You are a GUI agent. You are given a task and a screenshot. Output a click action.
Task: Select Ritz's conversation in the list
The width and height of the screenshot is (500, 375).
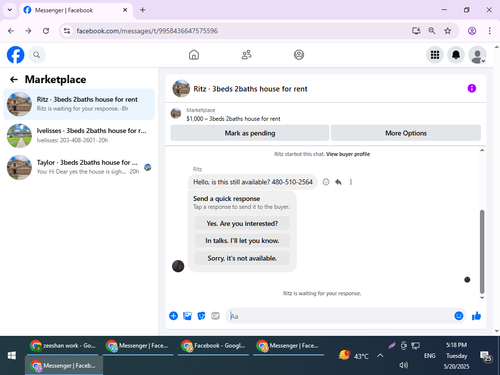(79, 104)
